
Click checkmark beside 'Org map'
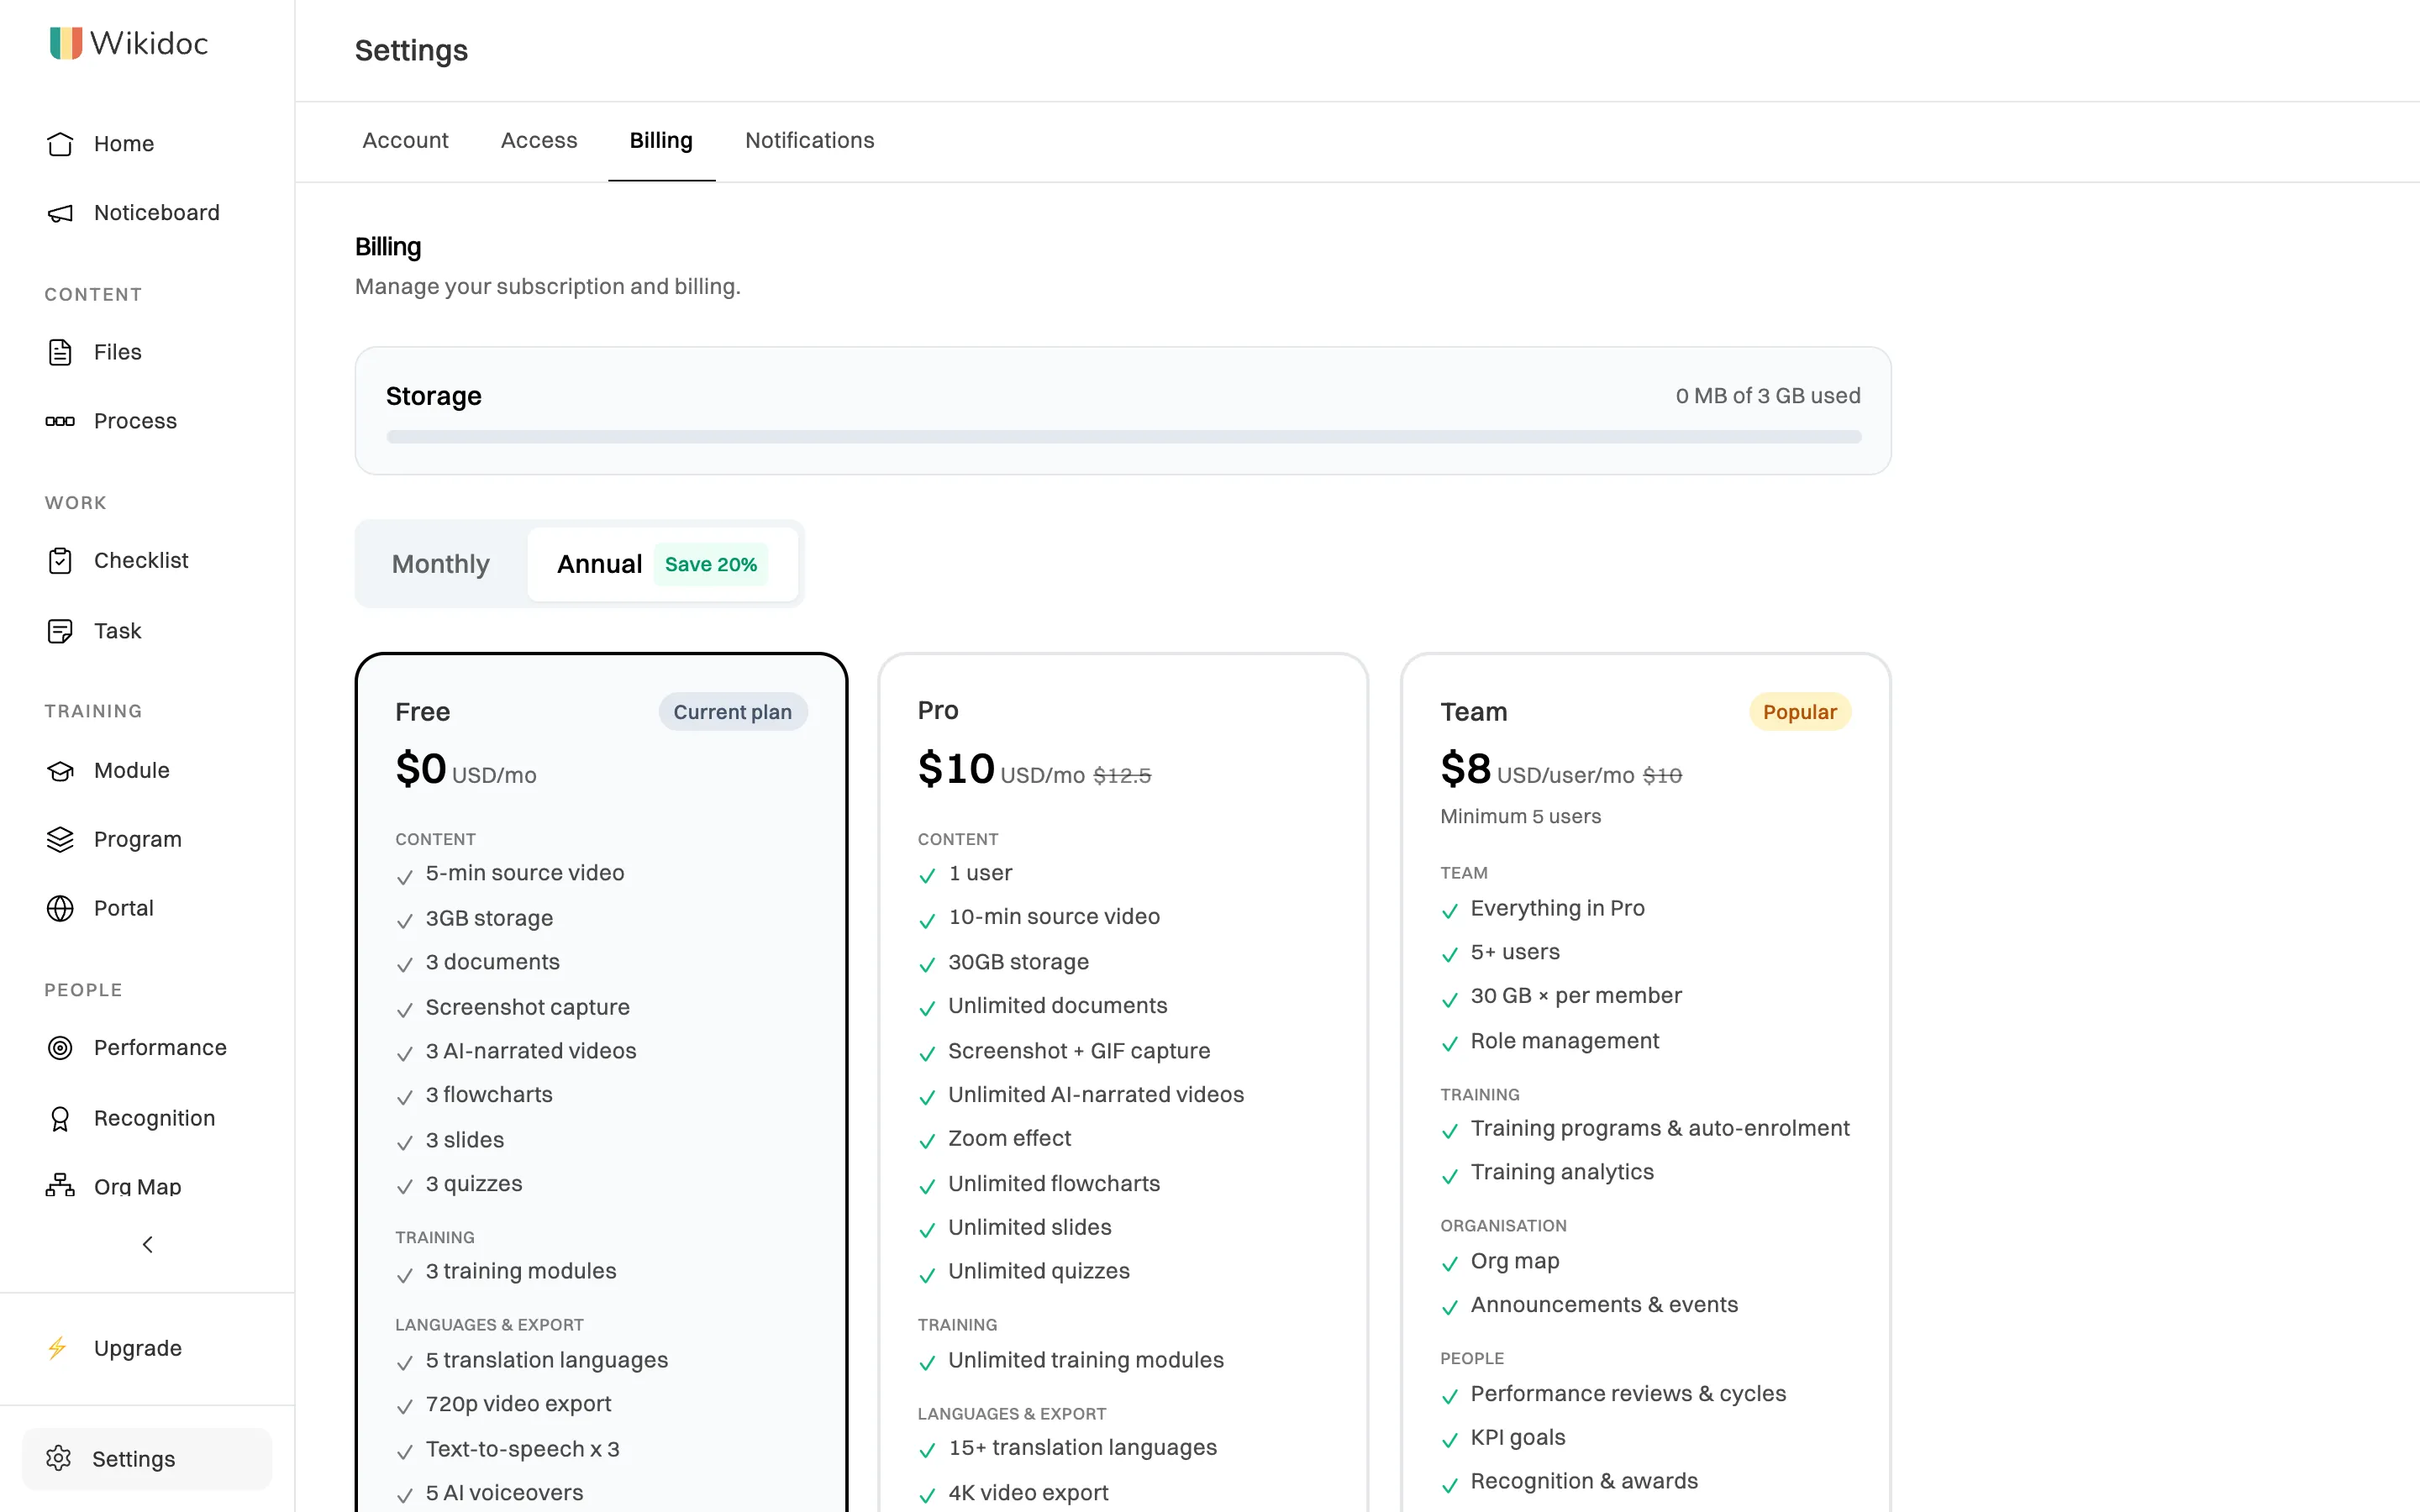[x=1449, y=1264]
